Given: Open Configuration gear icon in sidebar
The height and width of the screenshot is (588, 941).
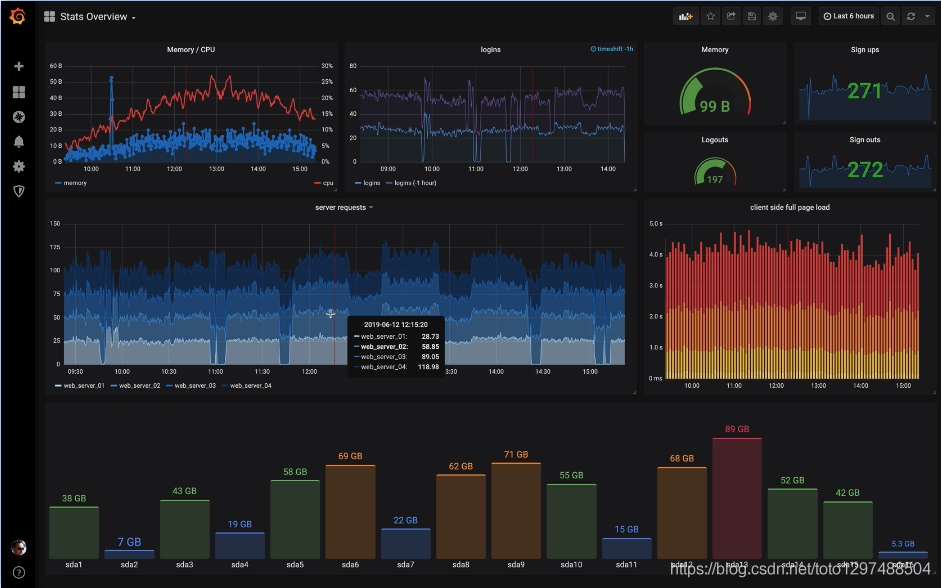Looking at the screenshot, I should point(19,166).
